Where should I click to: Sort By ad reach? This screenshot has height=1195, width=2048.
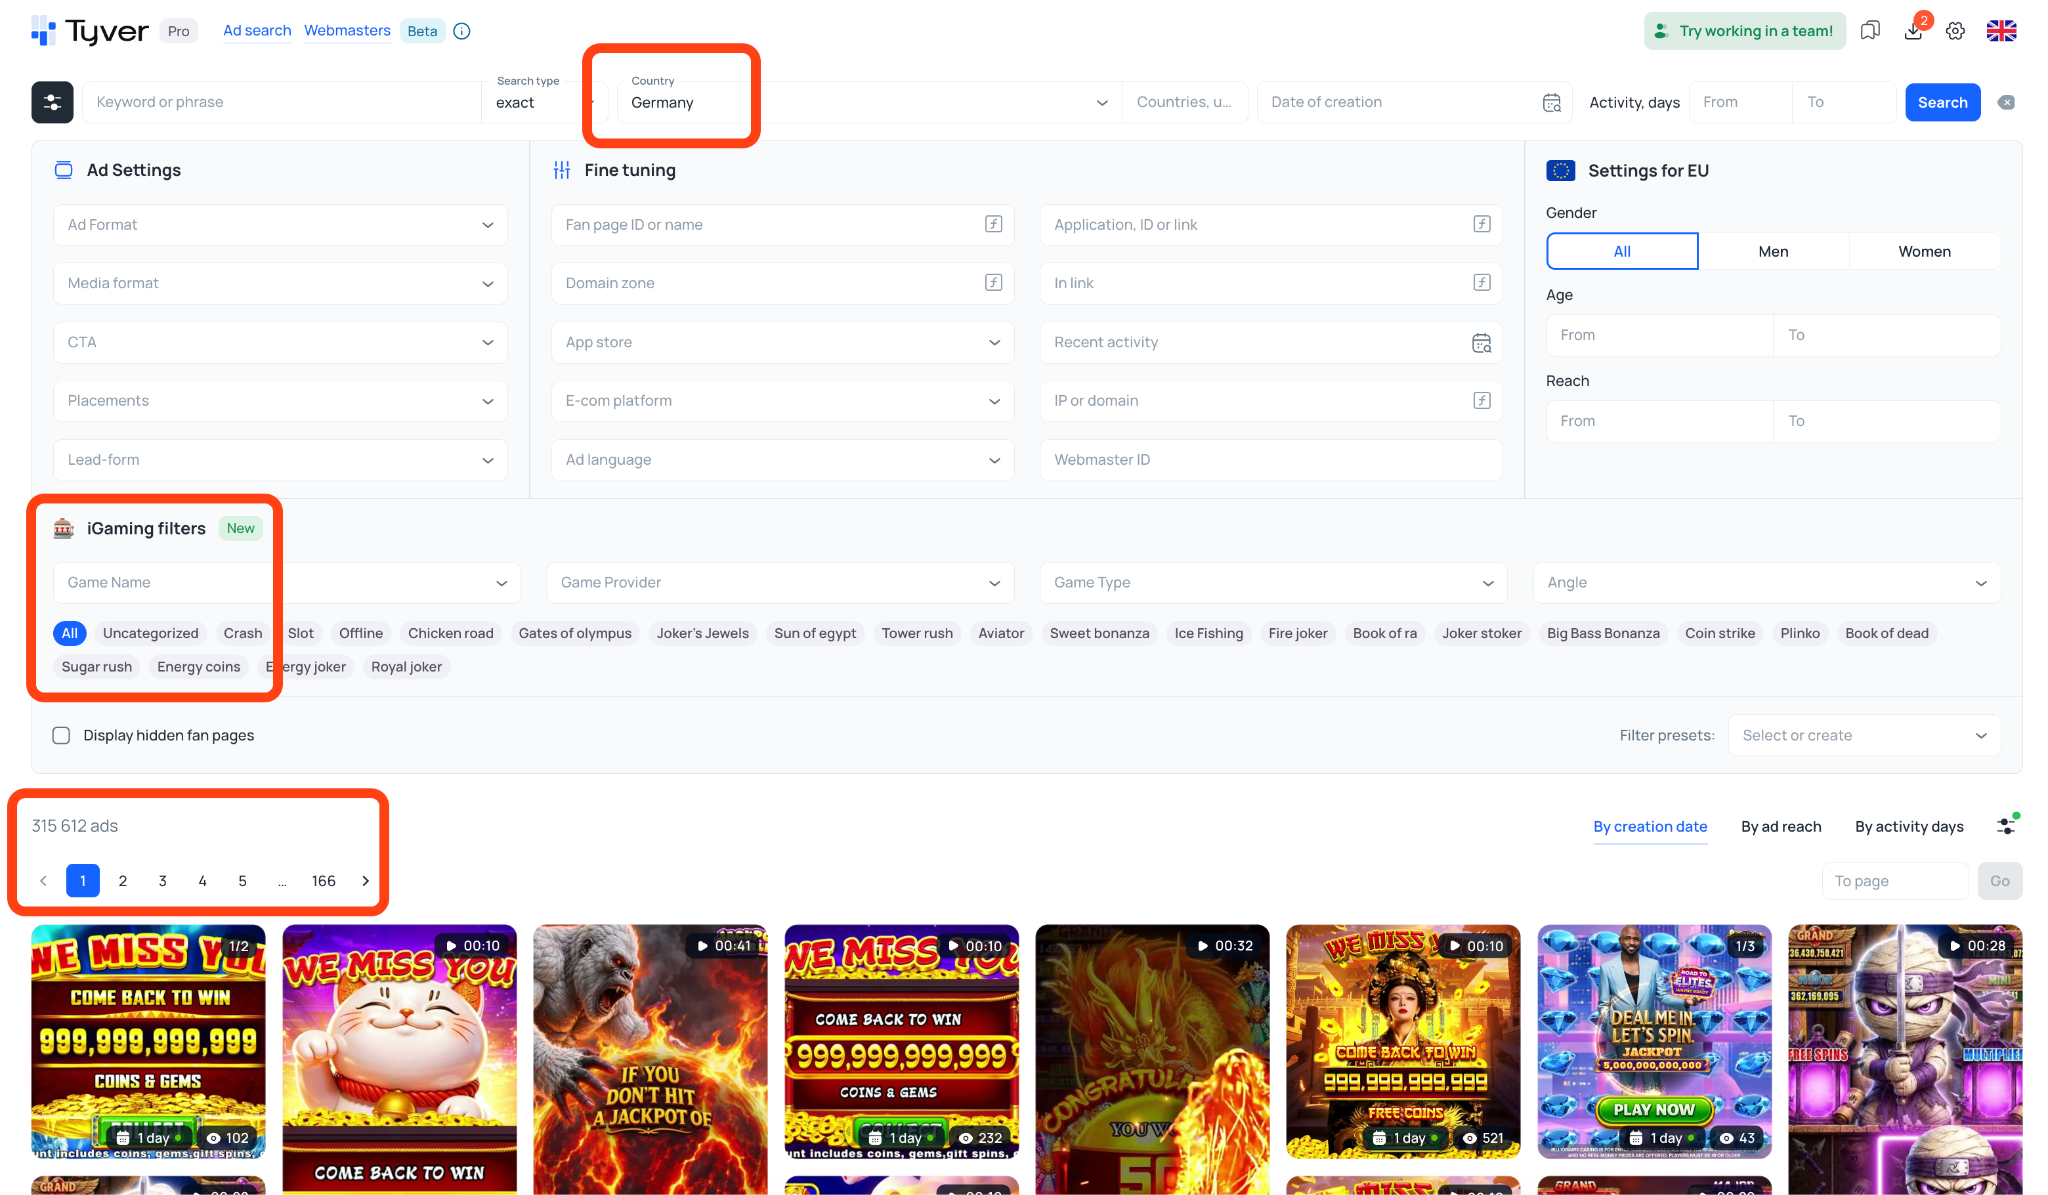[1781, 826]
